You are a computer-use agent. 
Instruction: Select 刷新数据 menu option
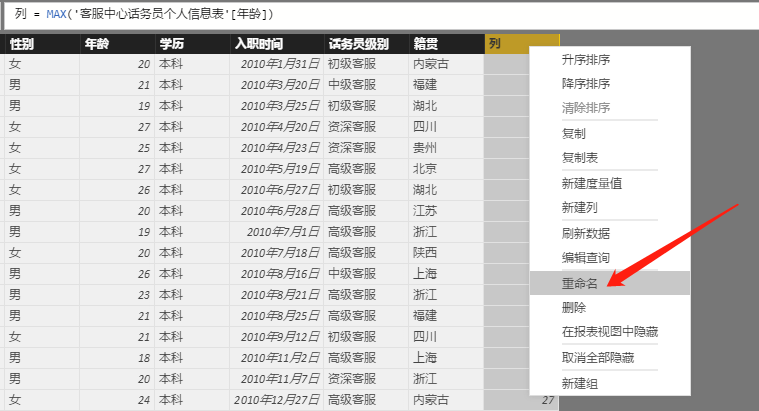586,233
